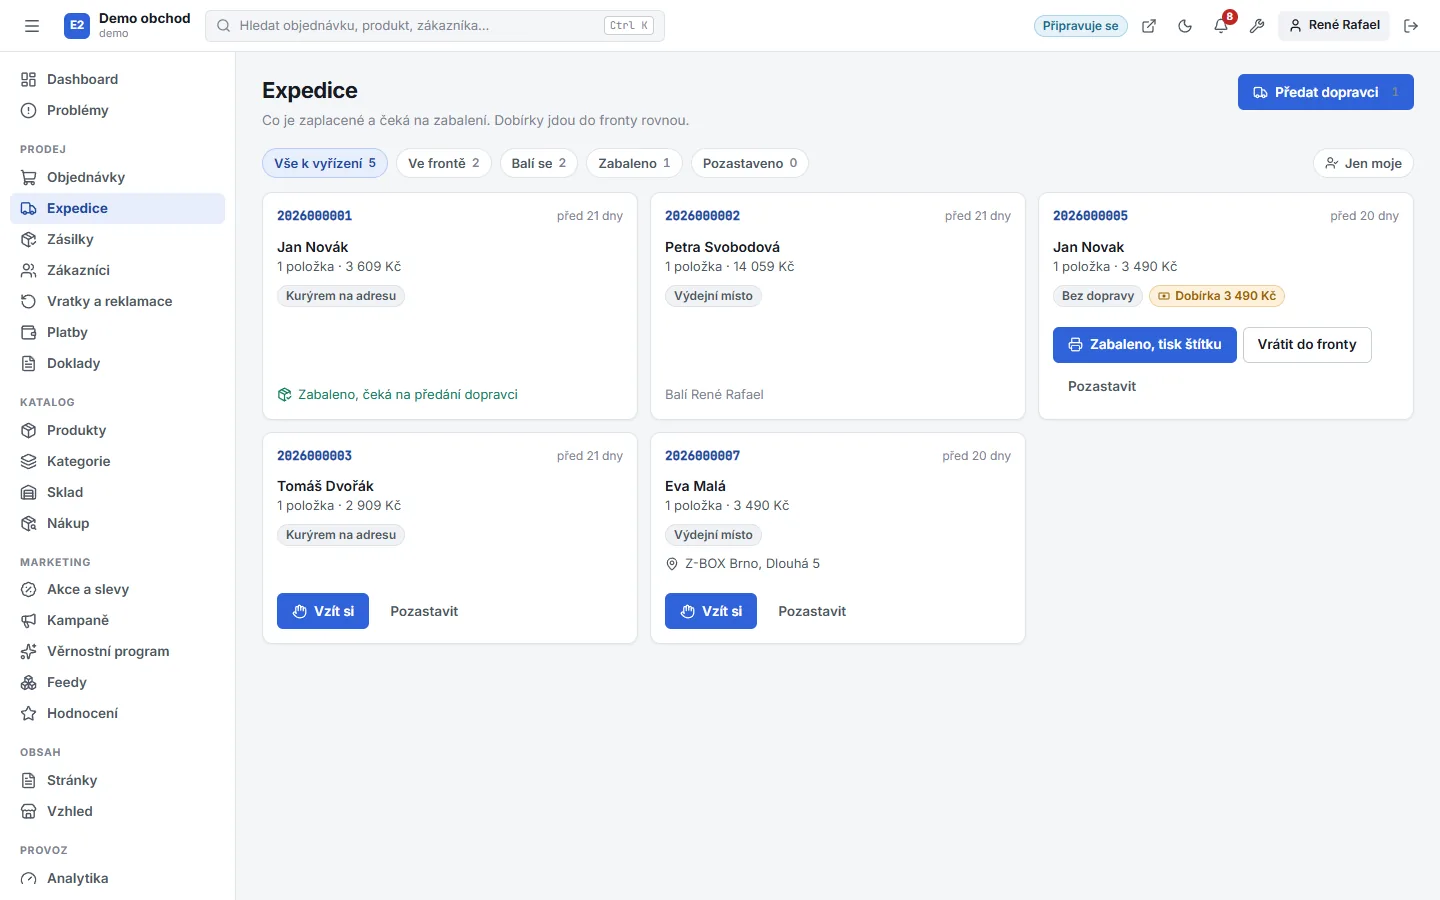Open order number 2026000002
1440x900 pixels.
click(x=702, y=216)
